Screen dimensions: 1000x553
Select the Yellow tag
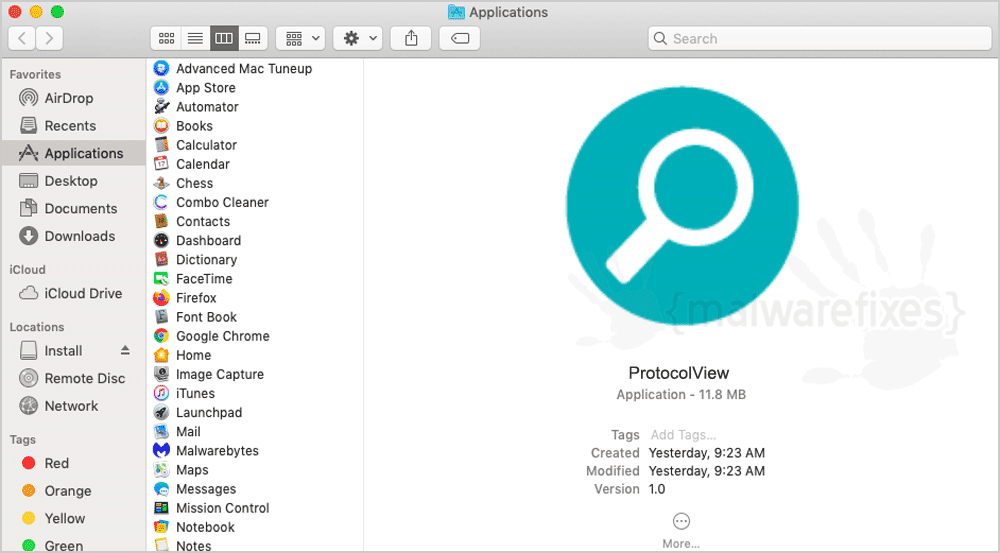coord(73,519)
